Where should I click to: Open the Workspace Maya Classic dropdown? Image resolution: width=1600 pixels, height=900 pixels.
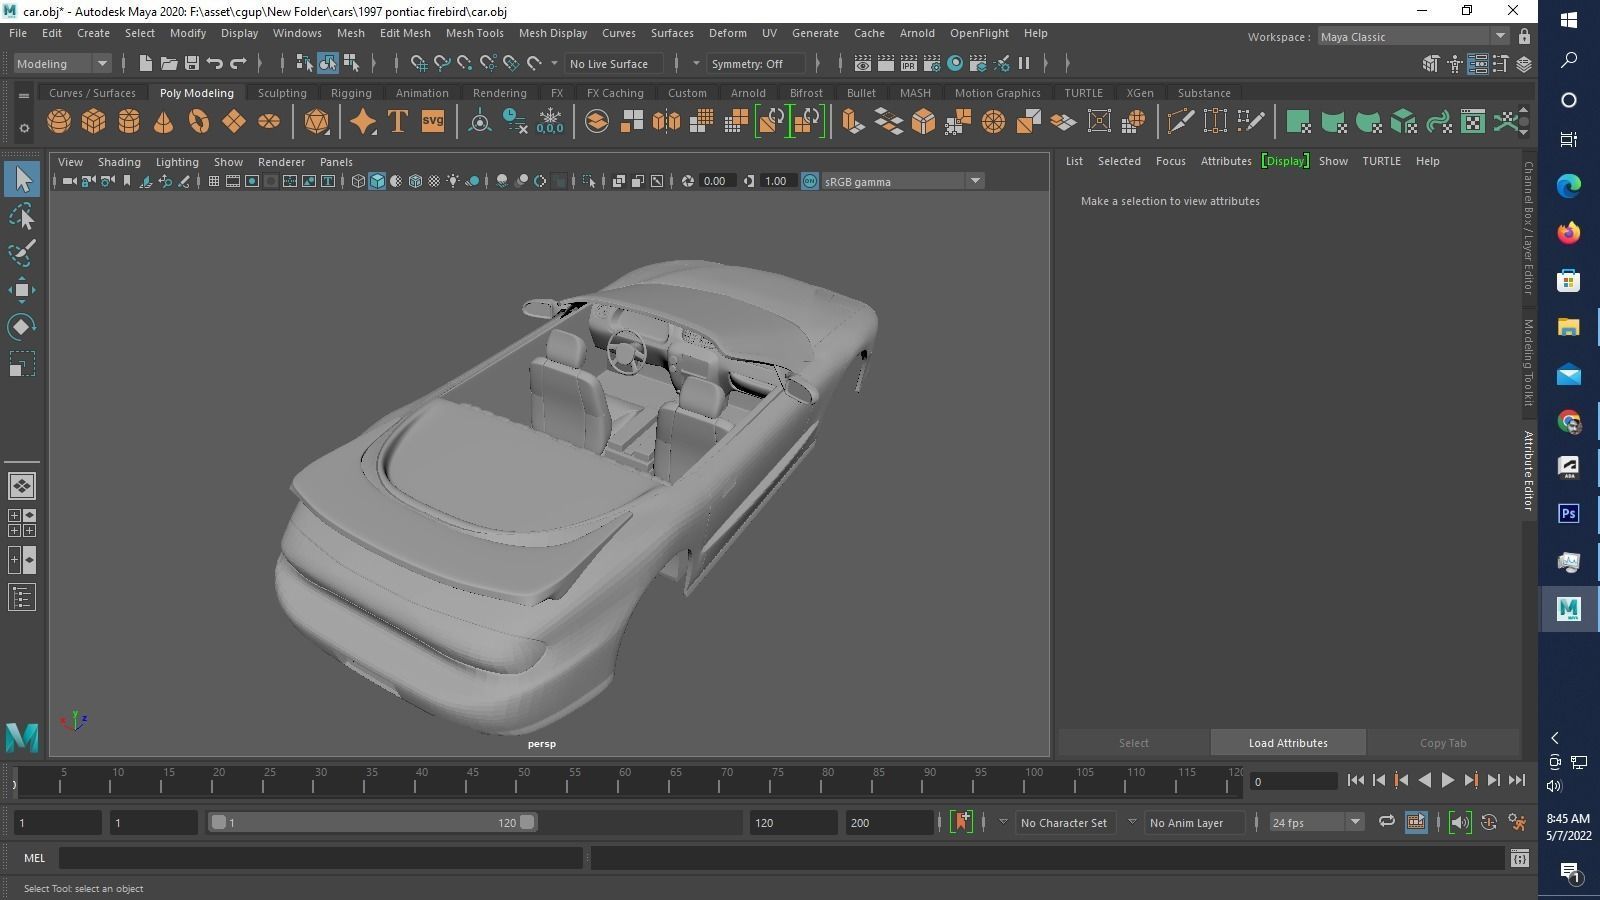pos(1412,37)
